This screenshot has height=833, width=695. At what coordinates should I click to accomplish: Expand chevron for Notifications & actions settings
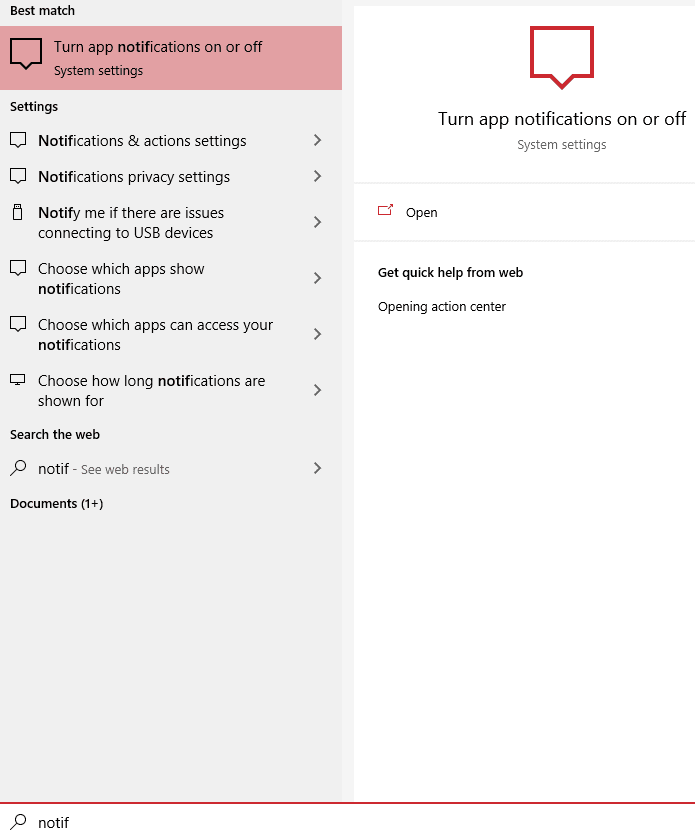317,140
